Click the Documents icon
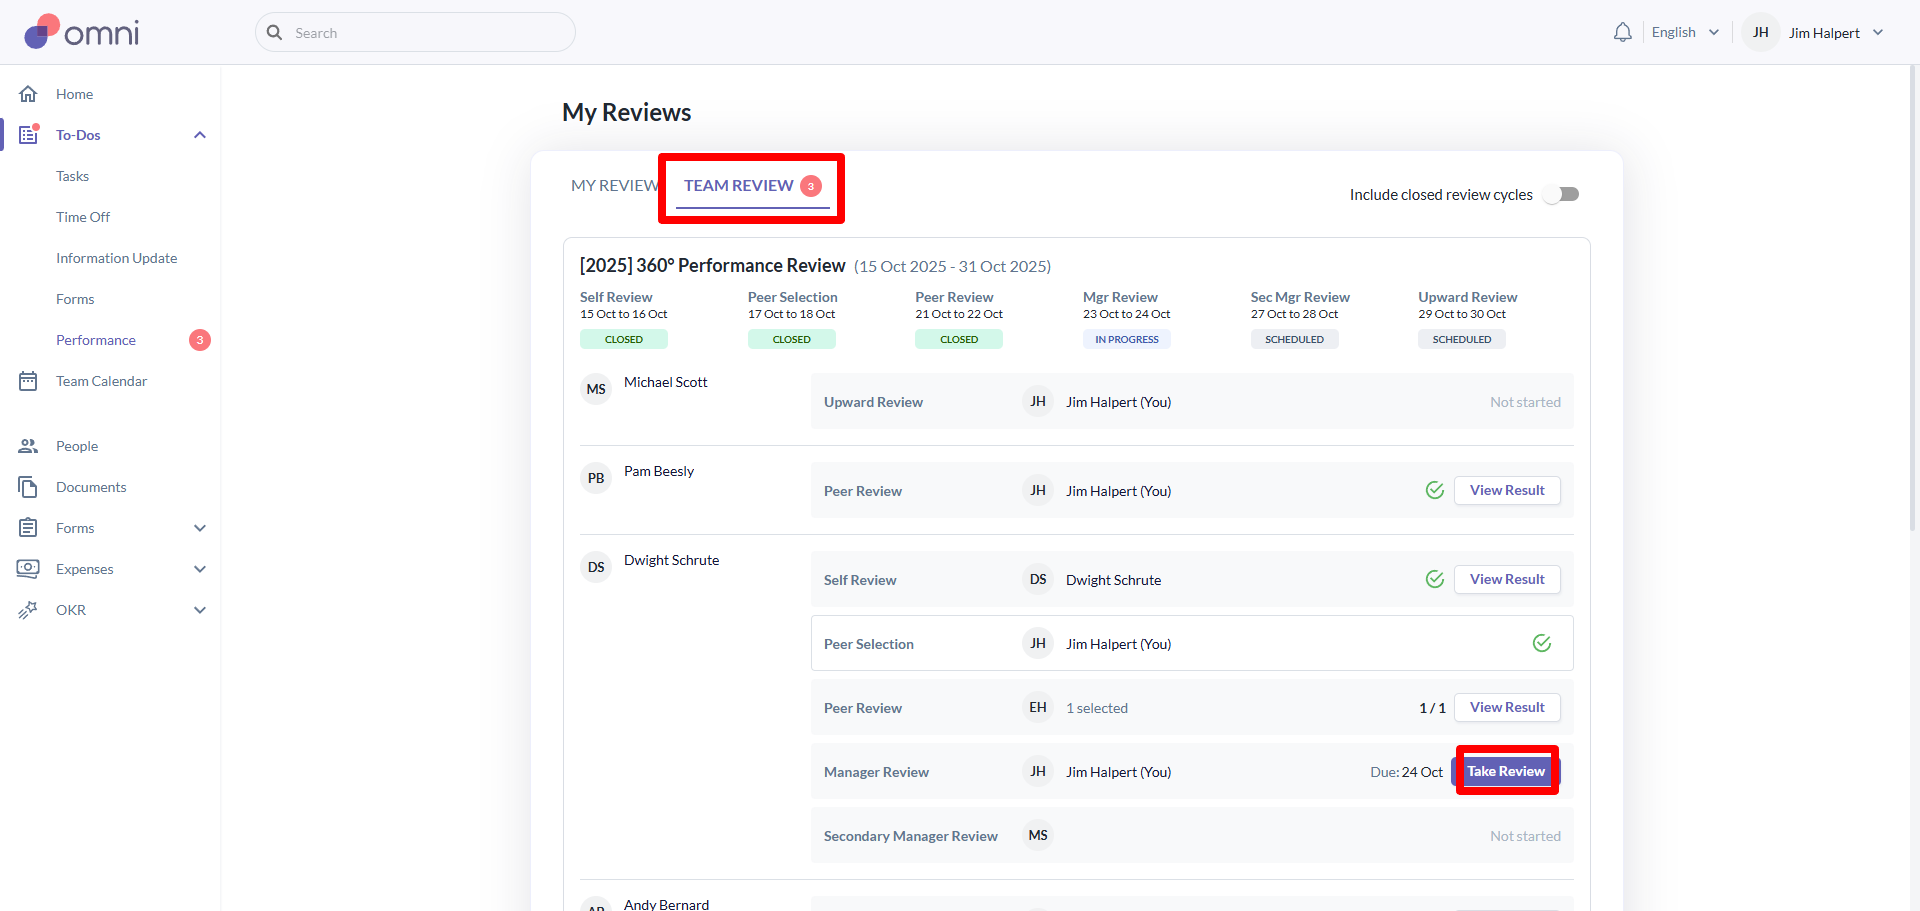 tap(28, 487)
